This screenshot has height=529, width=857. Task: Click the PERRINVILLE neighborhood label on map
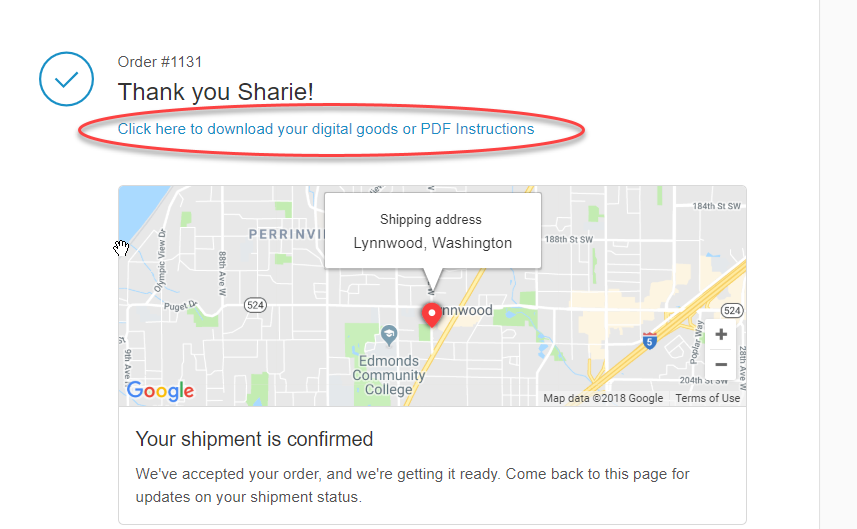pyautogui.click(x=286, y=234)
